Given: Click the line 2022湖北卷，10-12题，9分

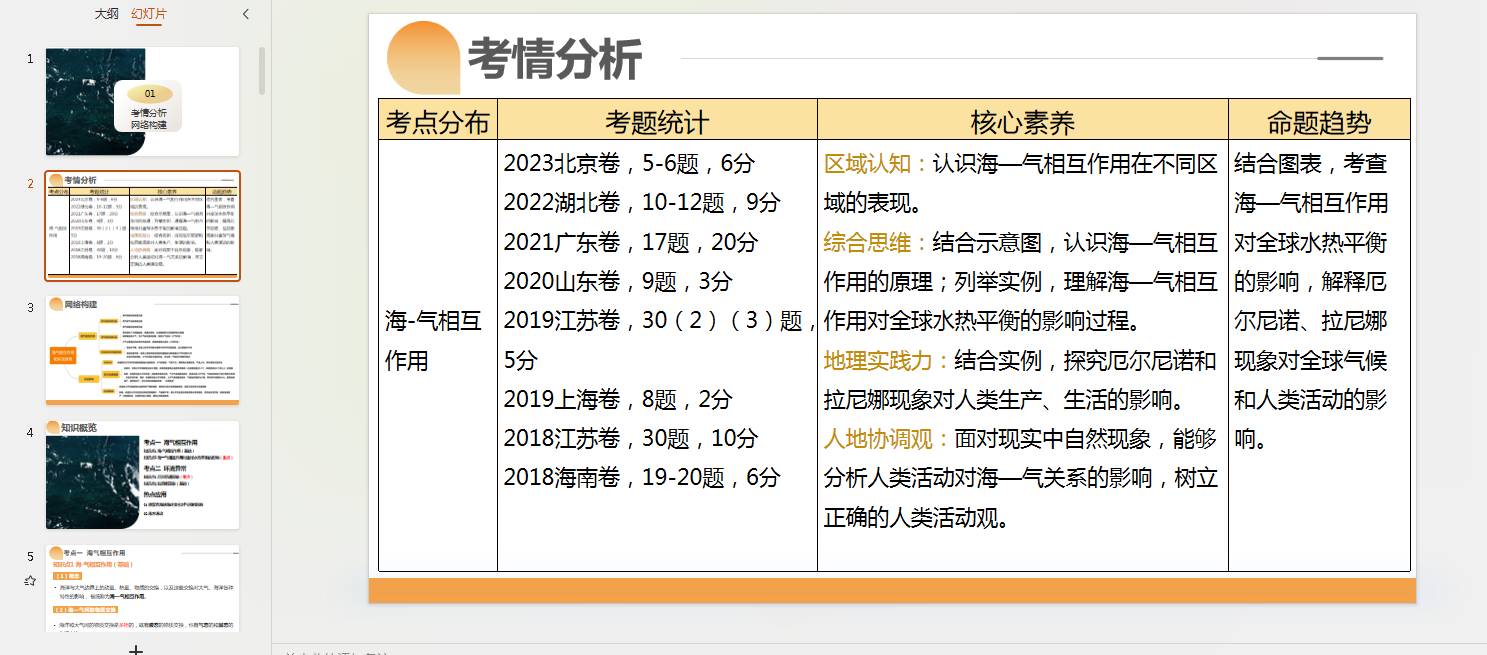Looking at the screenshot, I should click(642, 203).
